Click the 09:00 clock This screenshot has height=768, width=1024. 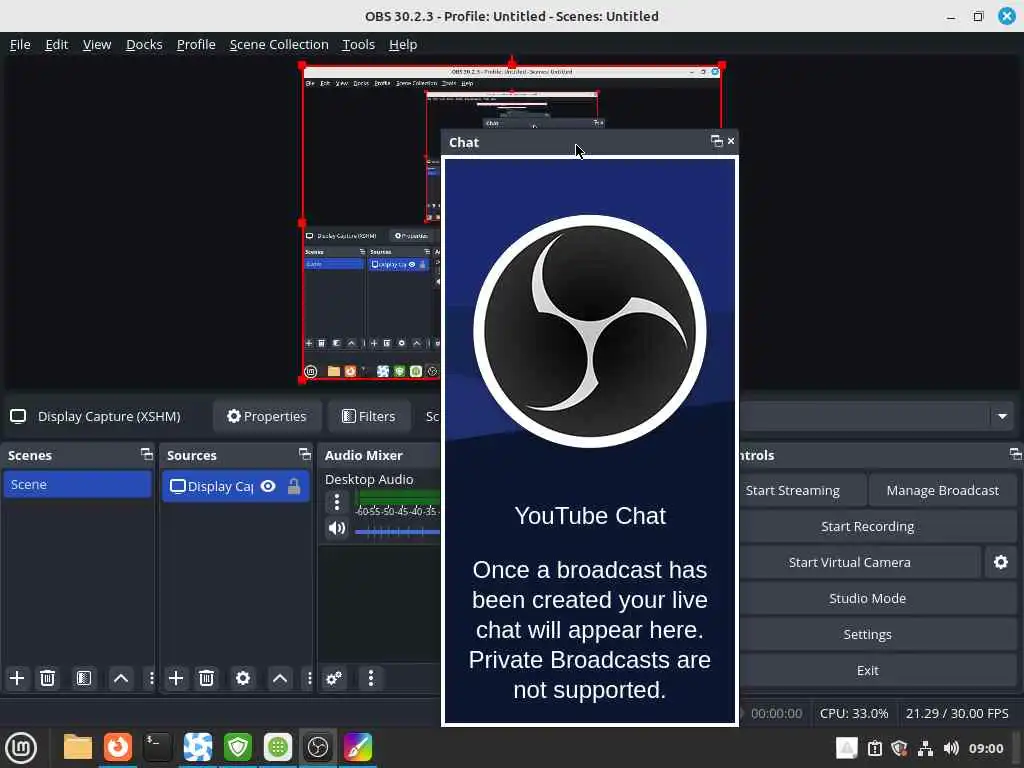click(x=985, y=748)
